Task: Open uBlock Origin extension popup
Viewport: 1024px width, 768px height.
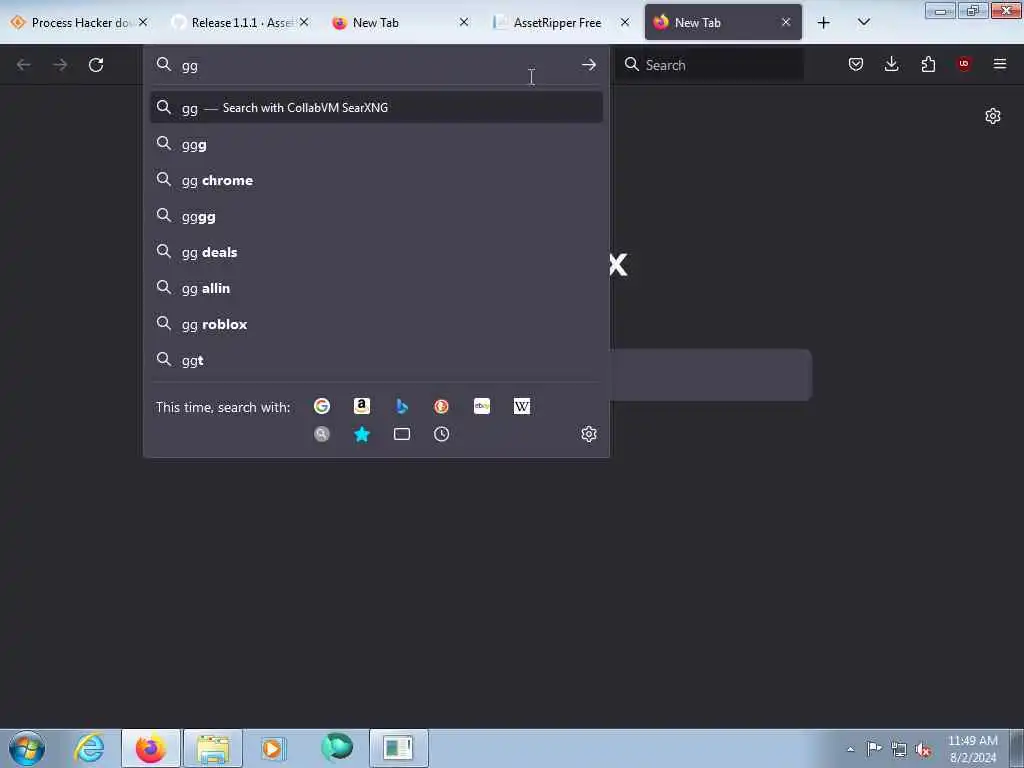Action: [963, 63]
